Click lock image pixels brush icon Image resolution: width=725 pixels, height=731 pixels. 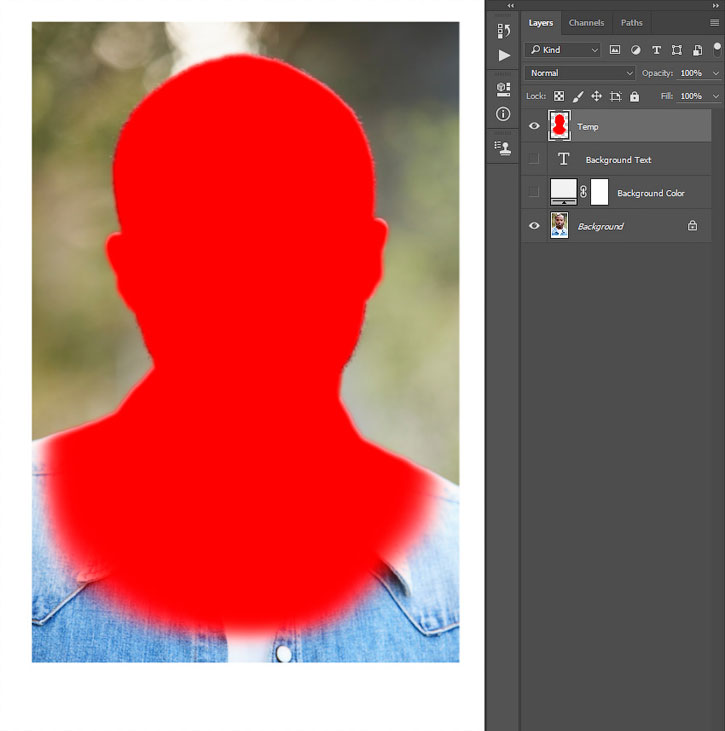coord(578,96)
